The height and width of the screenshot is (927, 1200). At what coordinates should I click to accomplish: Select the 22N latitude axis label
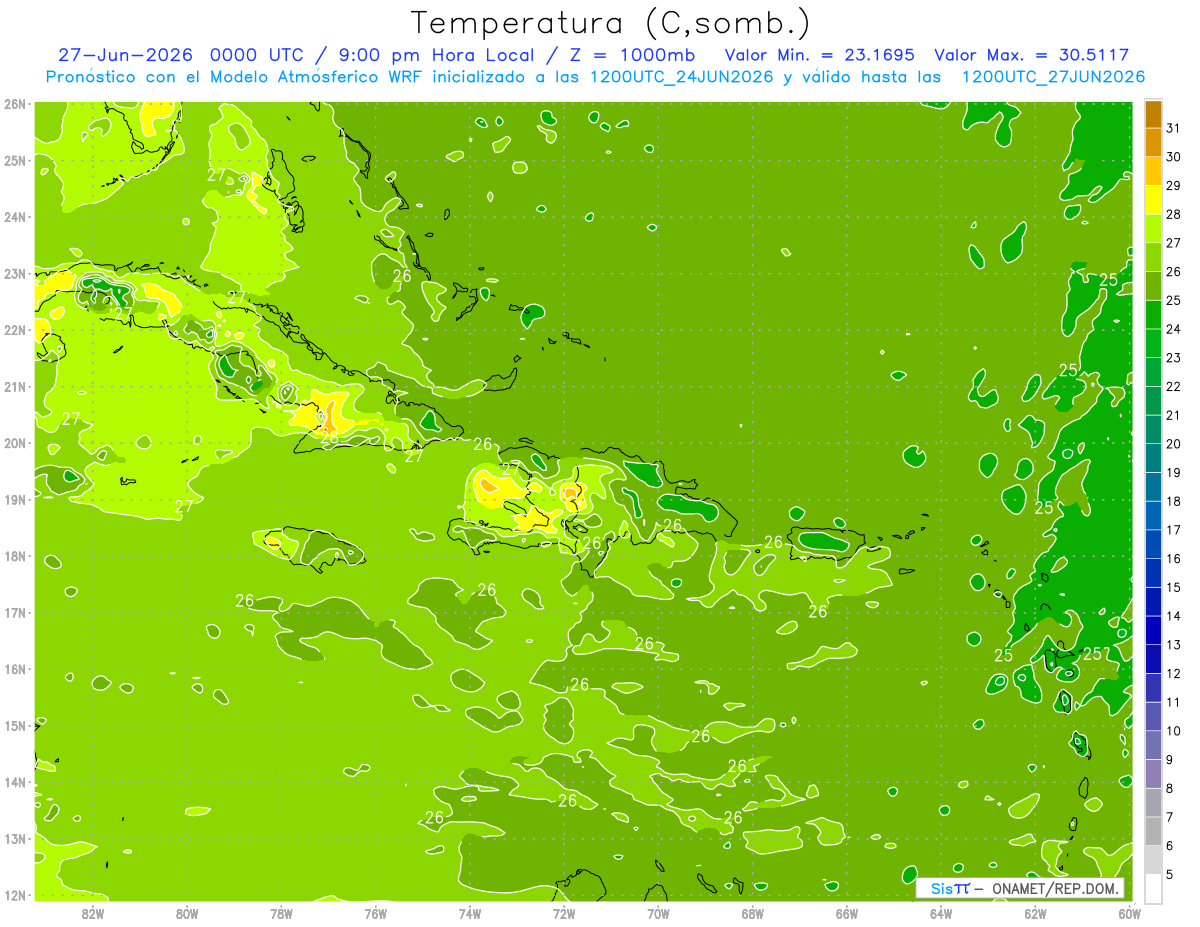tap(15, 330)
